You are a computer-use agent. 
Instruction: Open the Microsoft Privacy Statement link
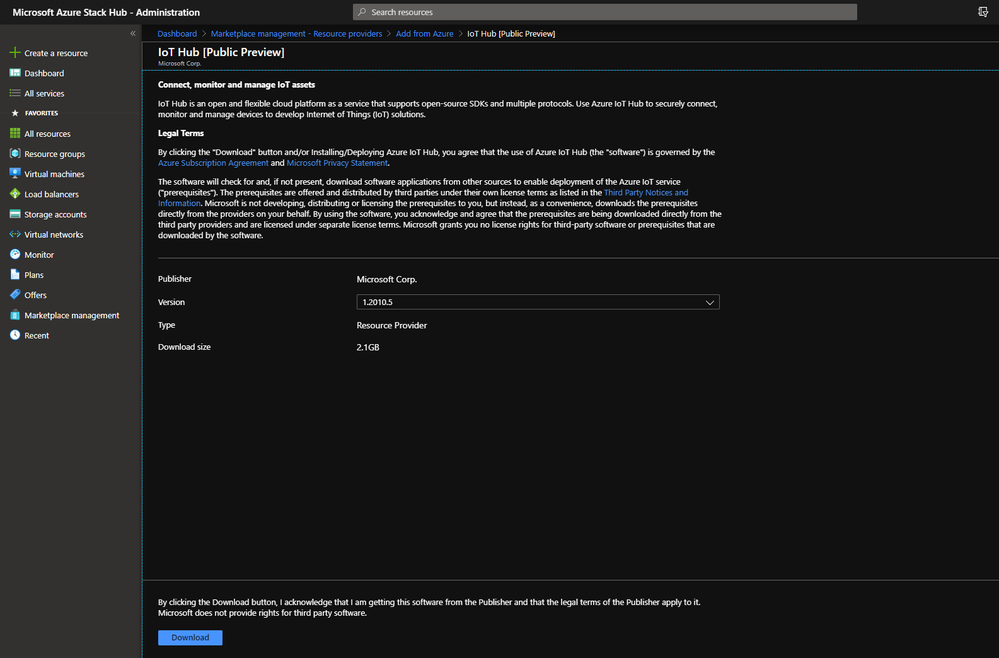pos(337,163)
